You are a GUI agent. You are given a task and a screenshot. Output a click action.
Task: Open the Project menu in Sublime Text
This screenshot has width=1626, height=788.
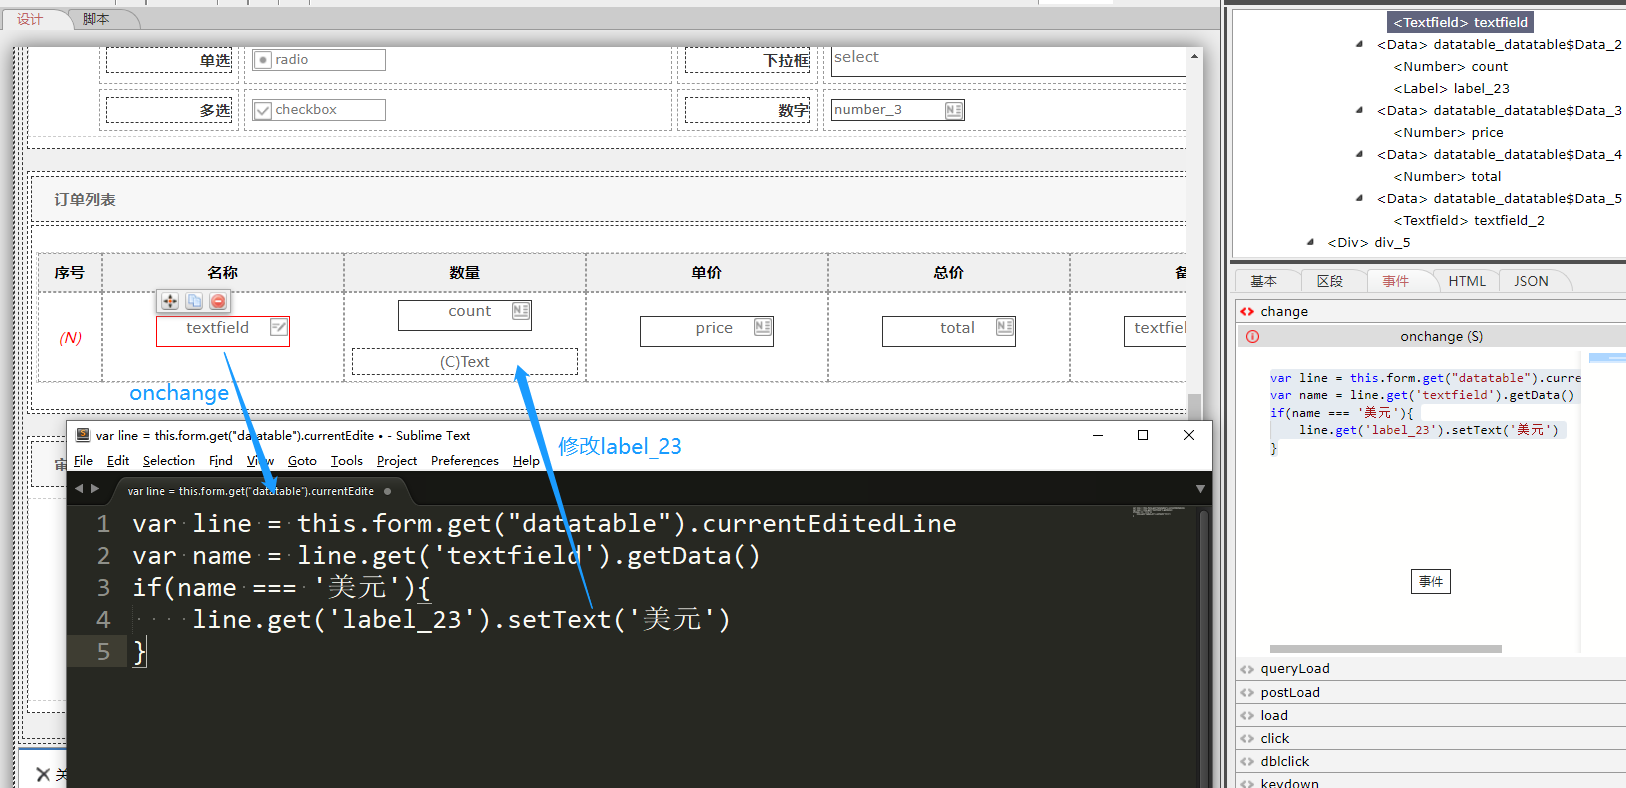click(397, 461)
